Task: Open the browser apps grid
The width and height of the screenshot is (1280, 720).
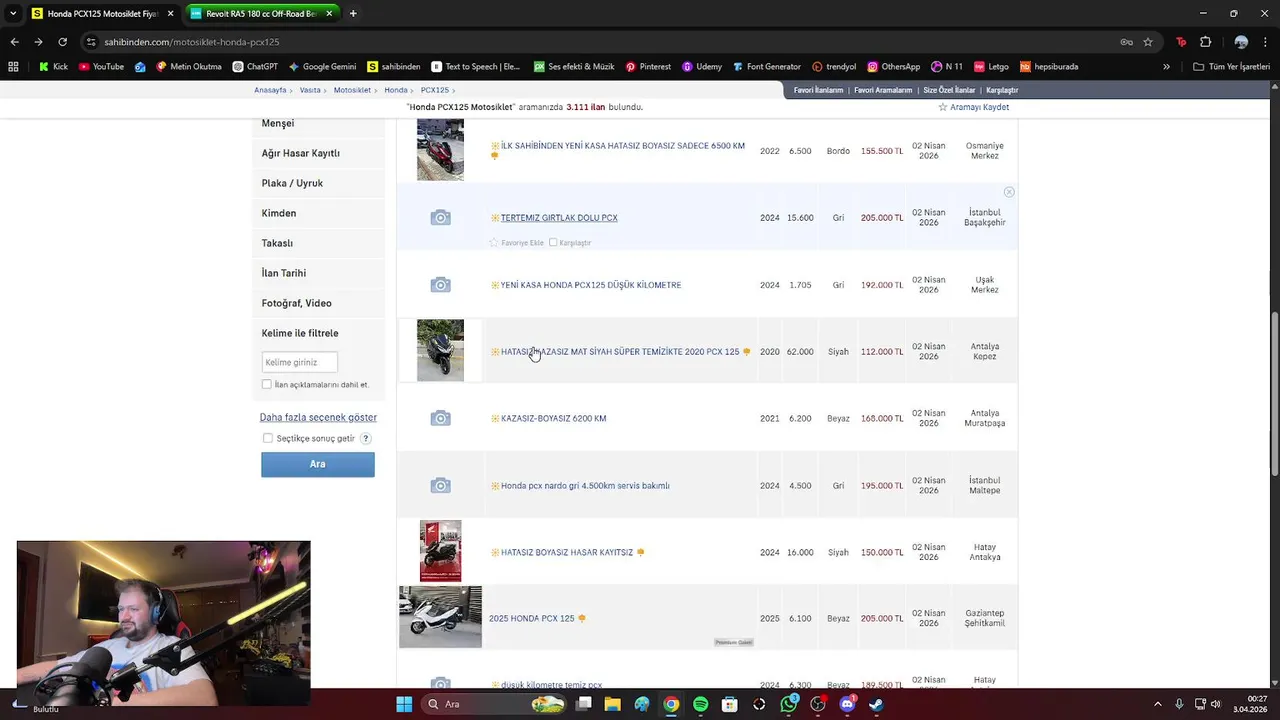Action: (13, 67)
